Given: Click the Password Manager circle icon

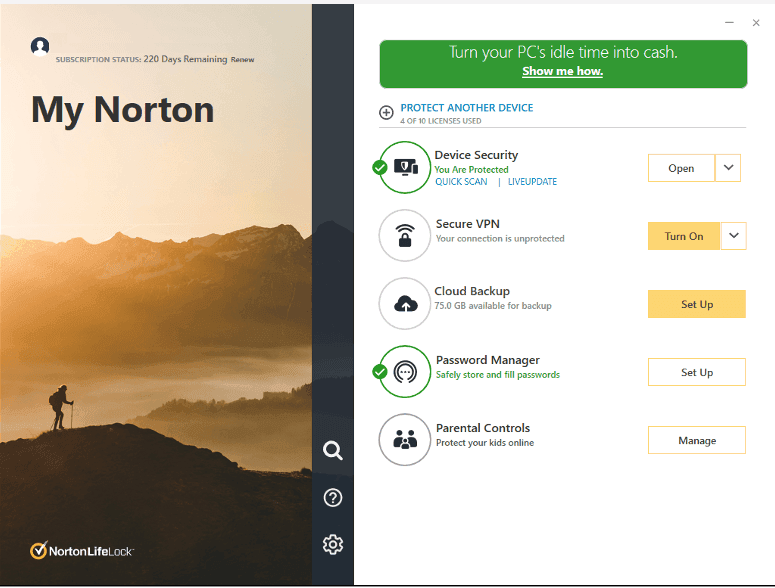Looking at the screenshot, I should 405,372.
